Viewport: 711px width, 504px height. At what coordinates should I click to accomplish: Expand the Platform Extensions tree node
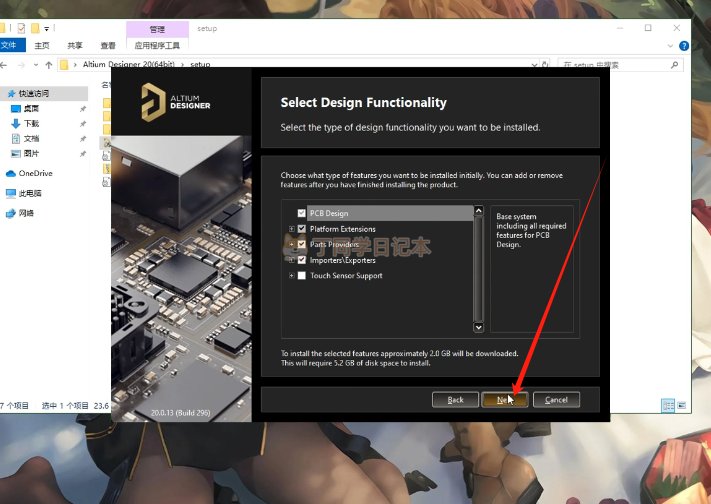(291, 229)
